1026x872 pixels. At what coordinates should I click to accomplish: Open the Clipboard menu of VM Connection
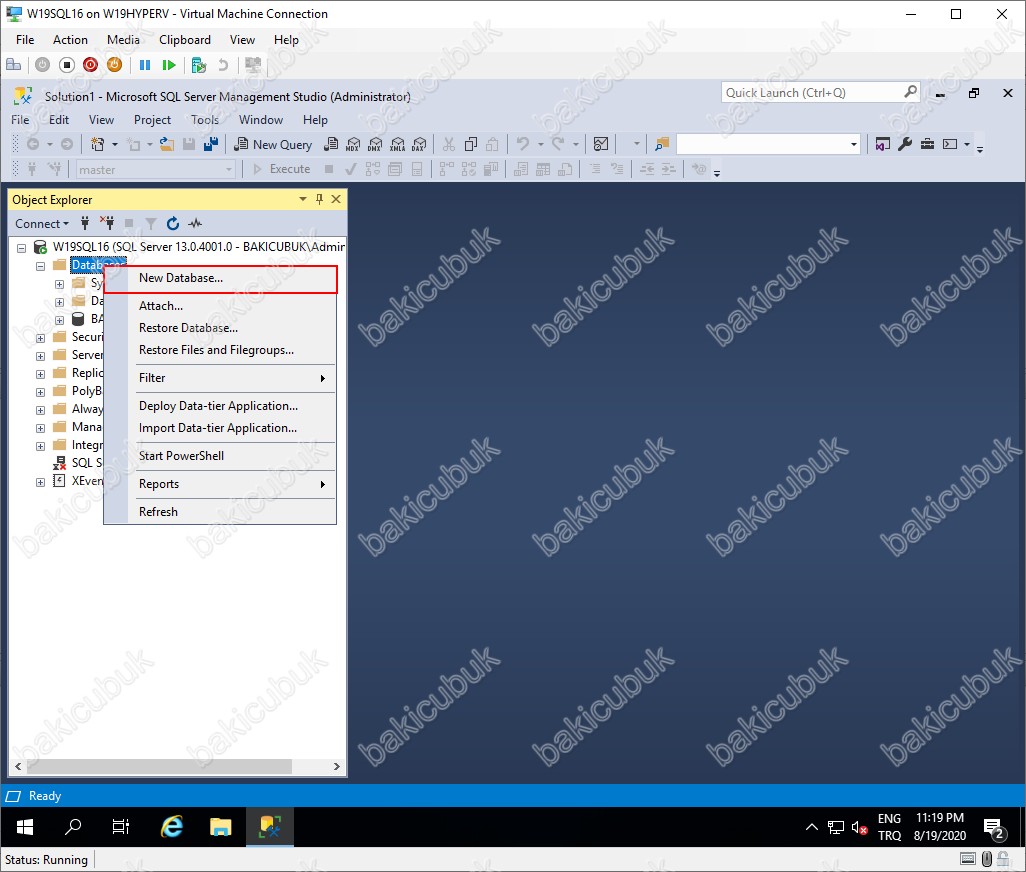pos(185,40)
